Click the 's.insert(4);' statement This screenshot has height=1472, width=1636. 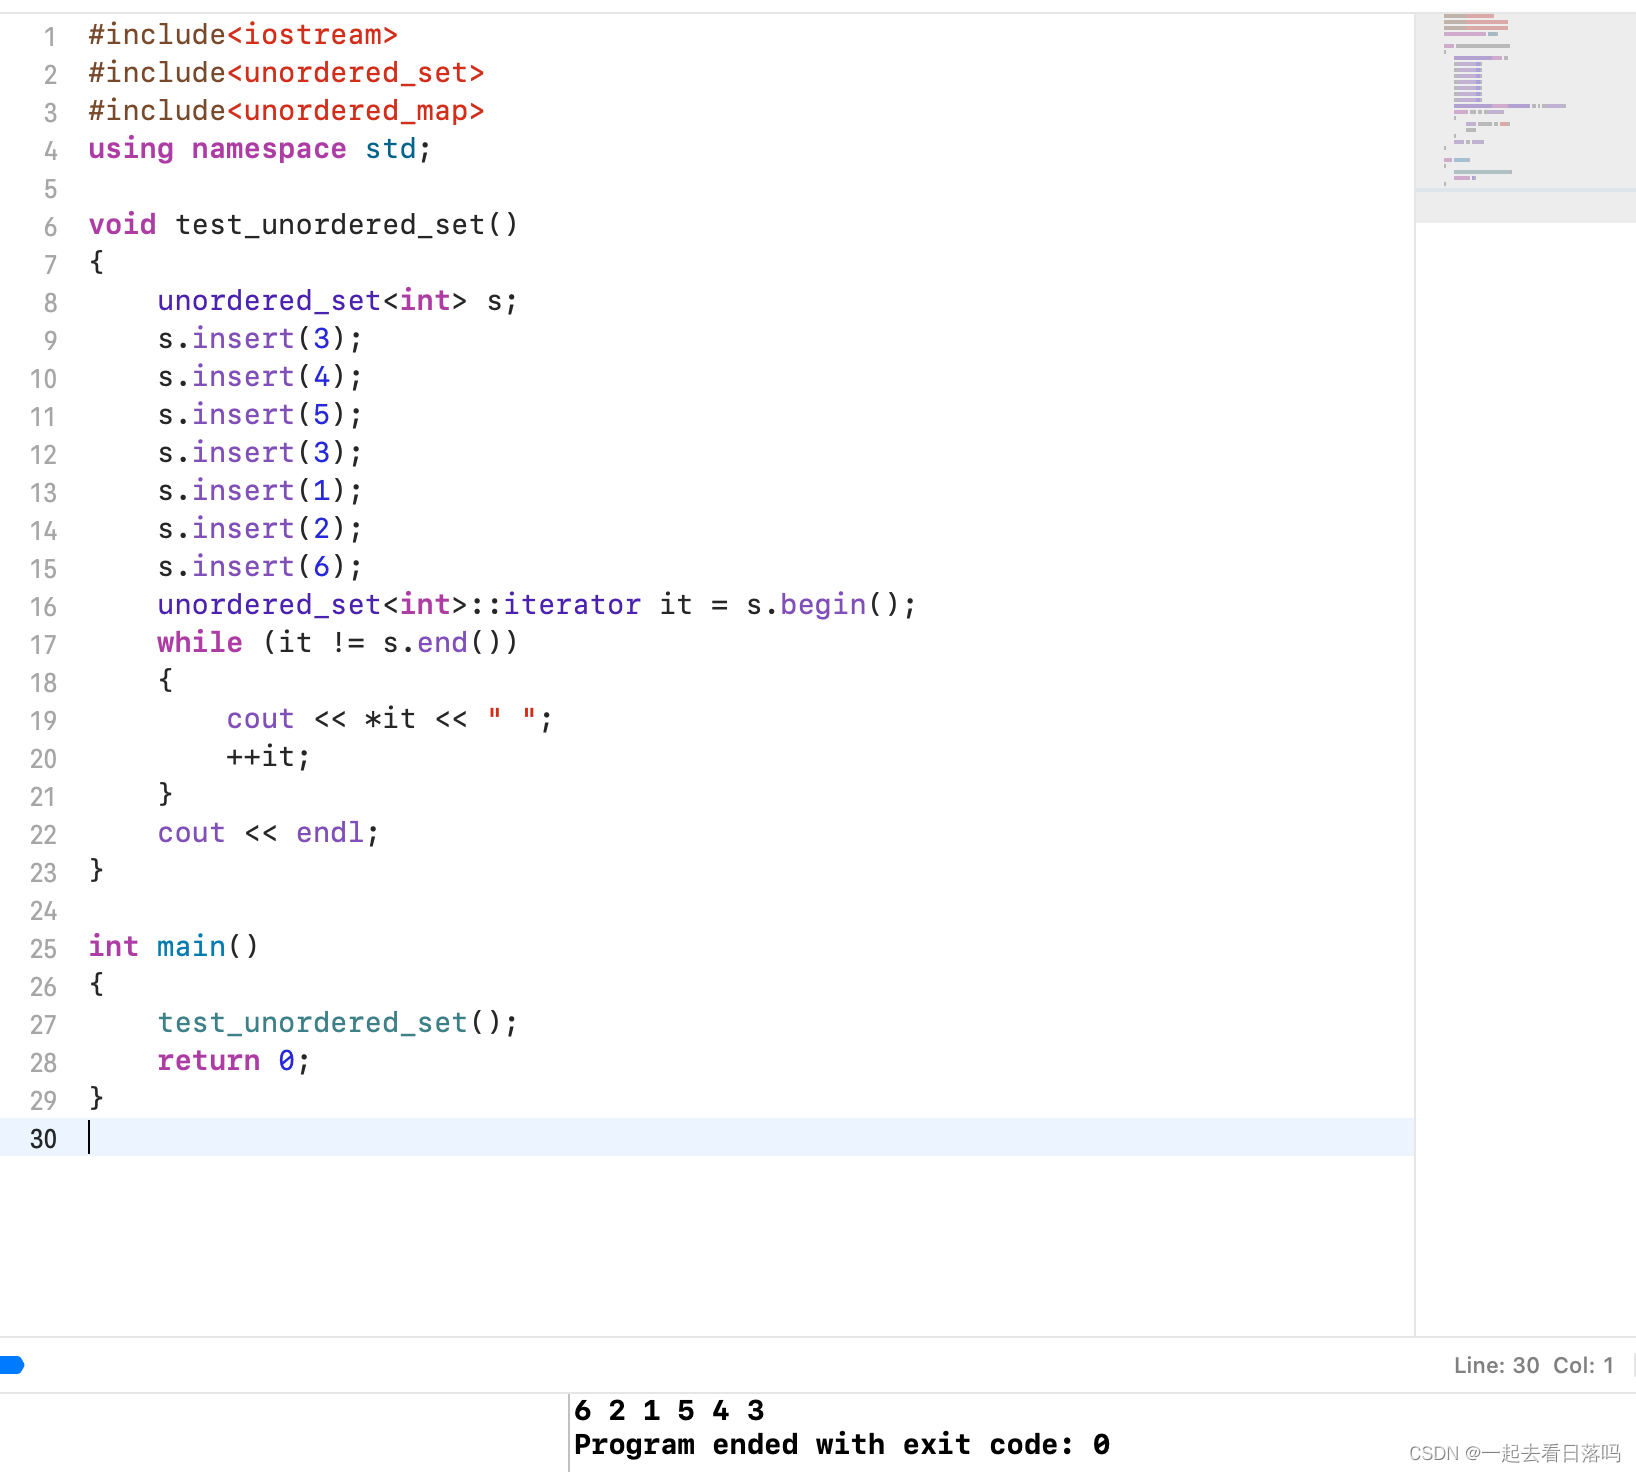(x=260, y=377)
